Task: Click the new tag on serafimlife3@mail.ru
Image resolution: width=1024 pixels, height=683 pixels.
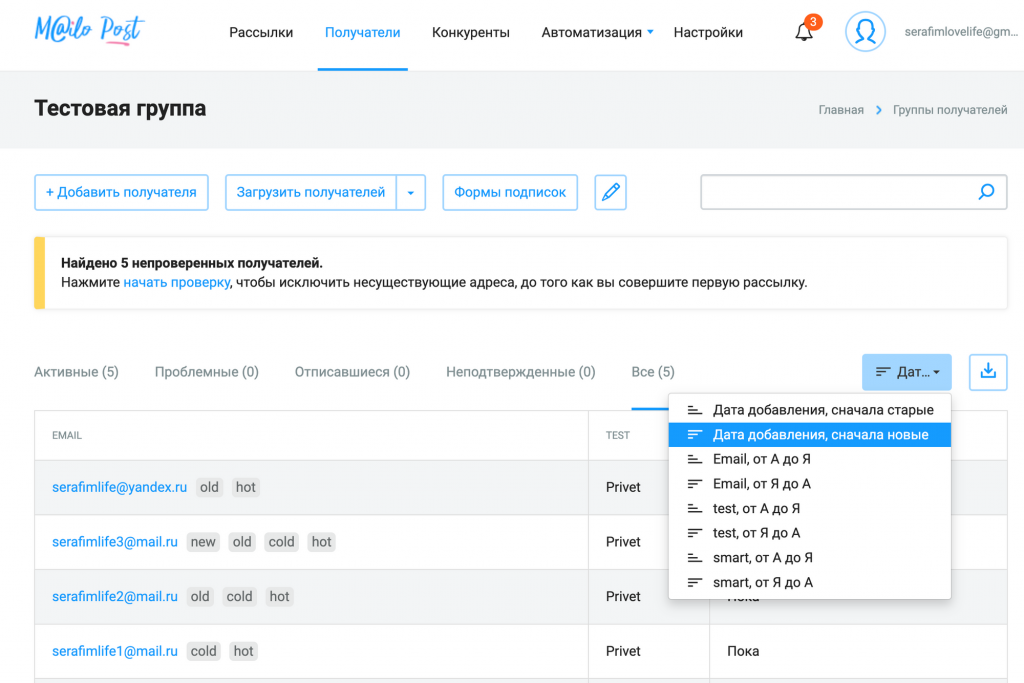Action: click(203, 542)
